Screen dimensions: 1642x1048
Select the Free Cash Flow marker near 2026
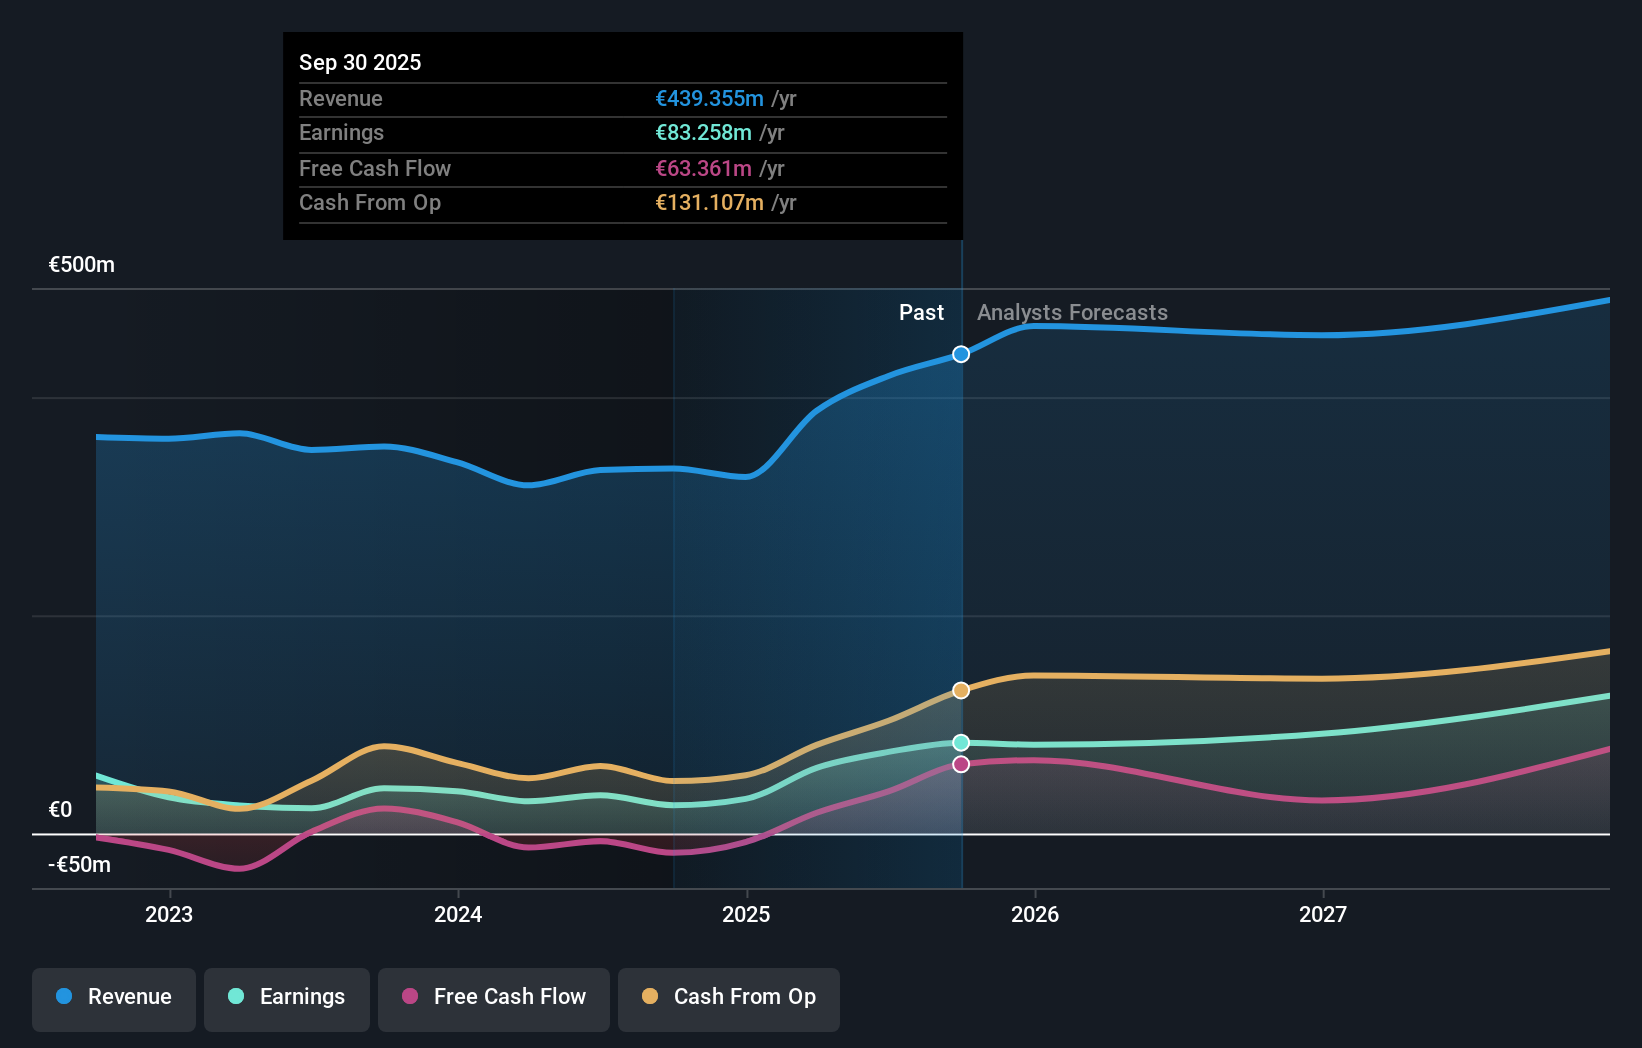[960, 764]
